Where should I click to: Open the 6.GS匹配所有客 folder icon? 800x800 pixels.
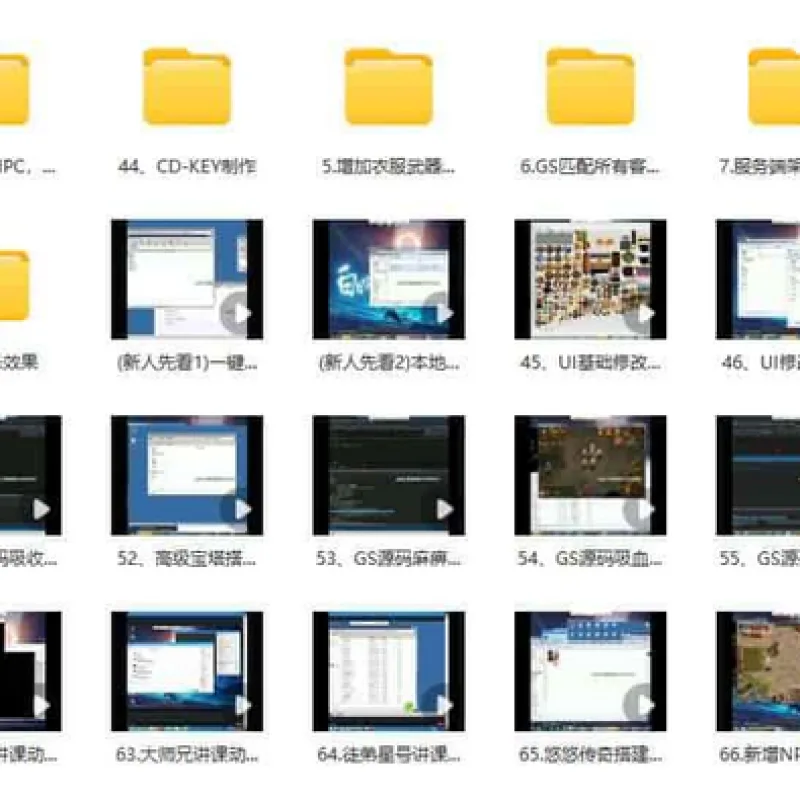pyautogui.click(x=590, y=87)
